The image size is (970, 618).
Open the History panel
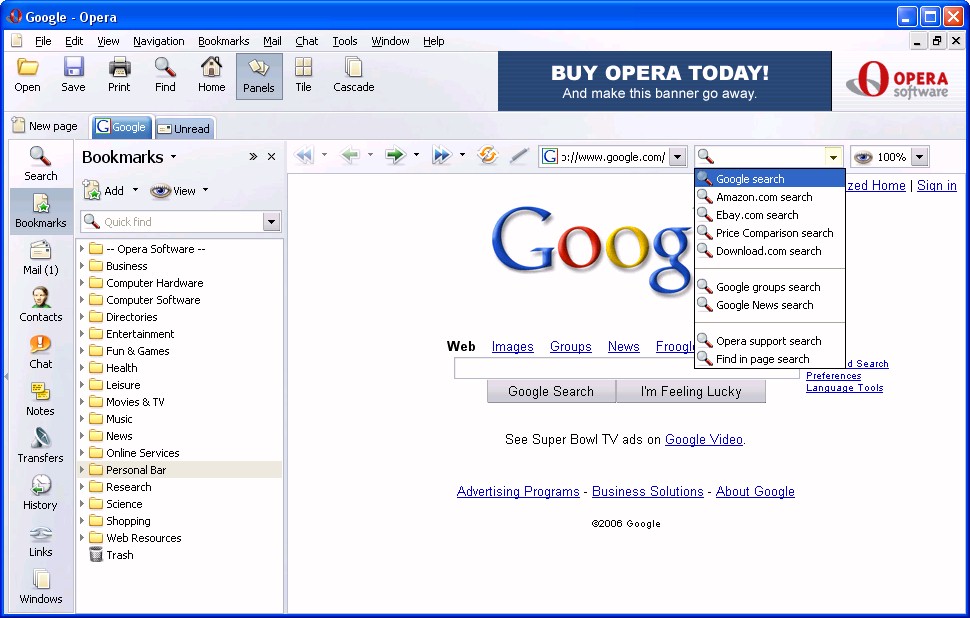tap(41, 493)
